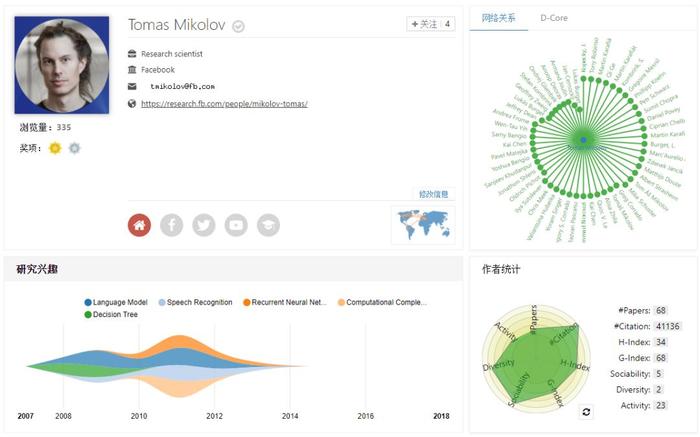Click the verified checkmark beside Tomas Mikolov
This screenshot has height=437, width=700.
[238, 27]
